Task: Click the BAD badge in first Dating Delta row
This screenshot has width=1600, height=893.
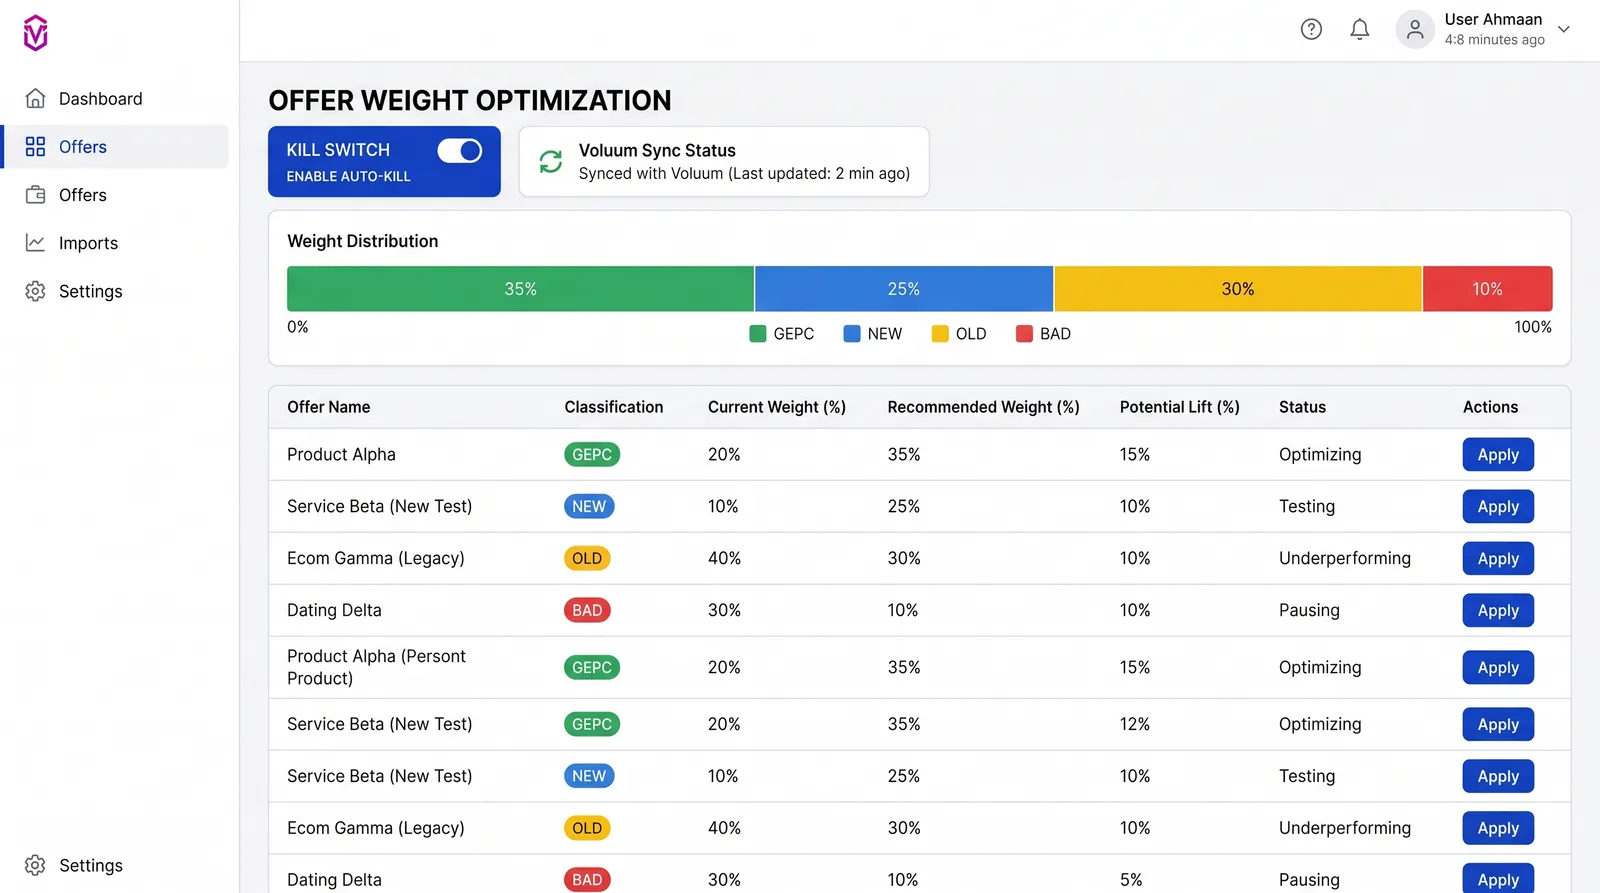Action: coord(587,610)
